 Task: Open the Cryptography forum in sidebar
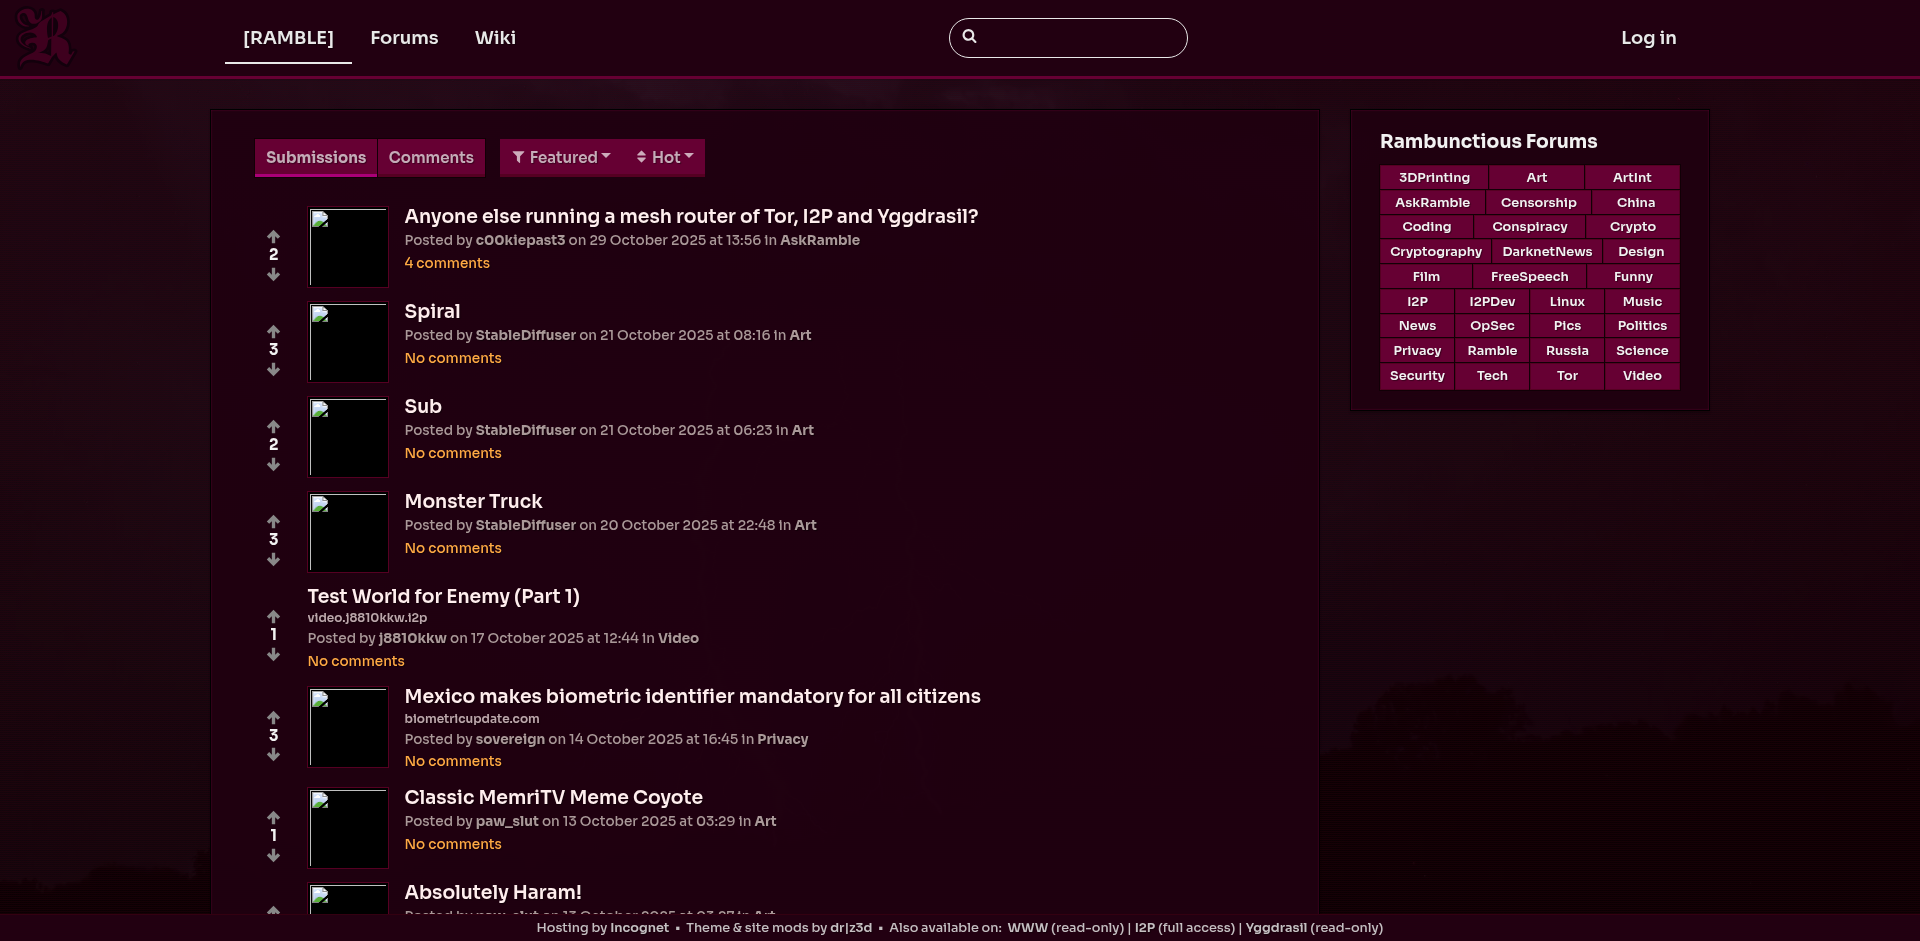click(x=1435, y=252)
